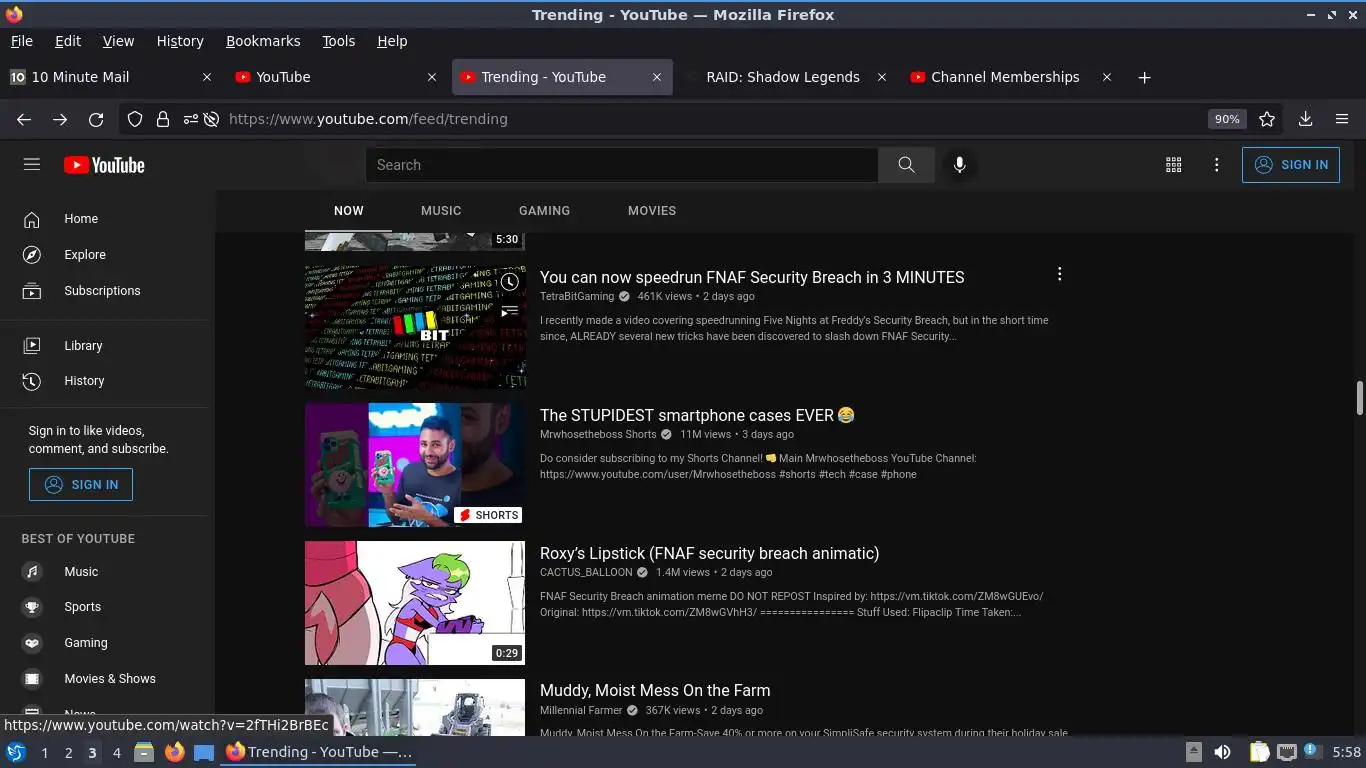
Task: Click the Firefox address bar URL
Action: click(368, 119)
